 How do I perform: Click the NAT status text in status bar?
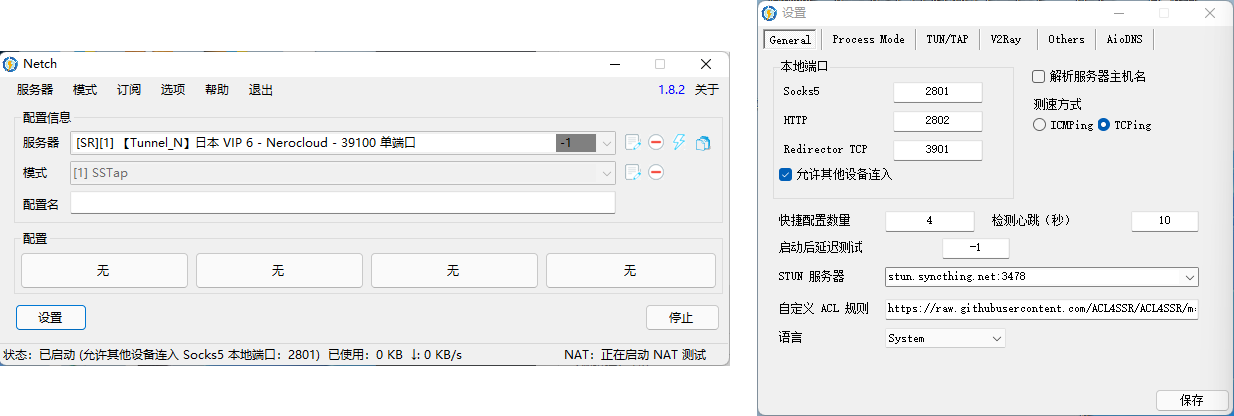coord(635,355)
